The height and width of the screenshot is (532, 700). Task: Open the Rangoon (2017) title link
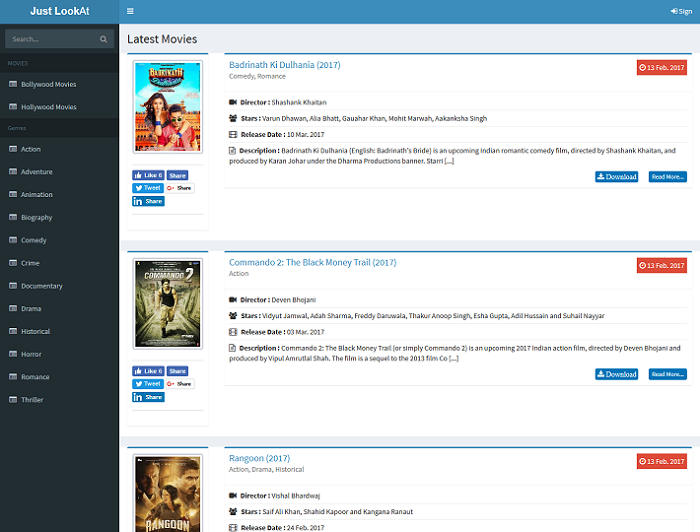coord(259,458)
